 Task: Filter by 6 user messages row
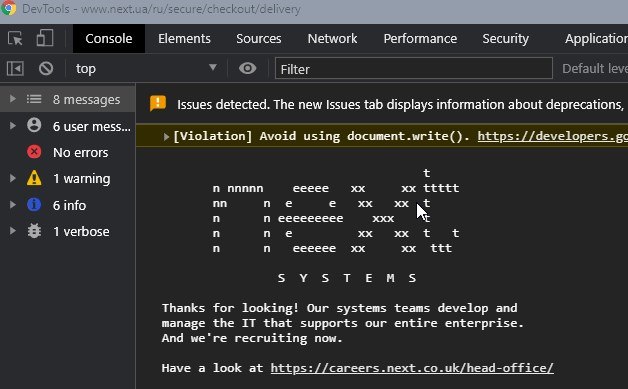pyautogui.click(x=67, y=126)
